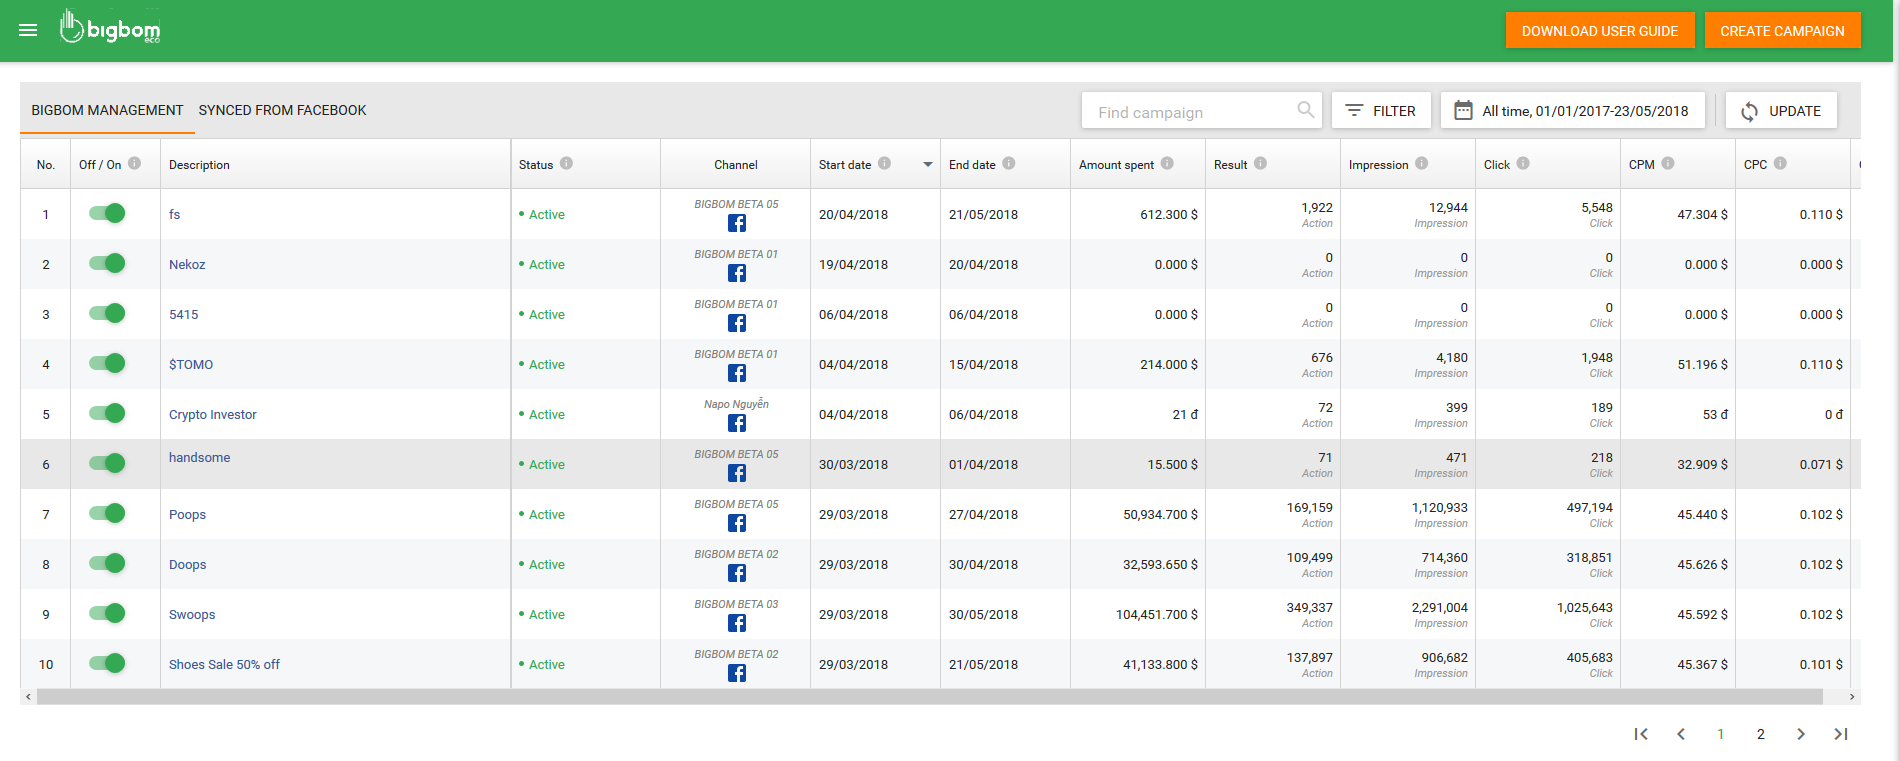Click the info icon next to Amount spent
Viewport: 1900px width, 761px height.
pyautogui.click(x=1167, y=164)
